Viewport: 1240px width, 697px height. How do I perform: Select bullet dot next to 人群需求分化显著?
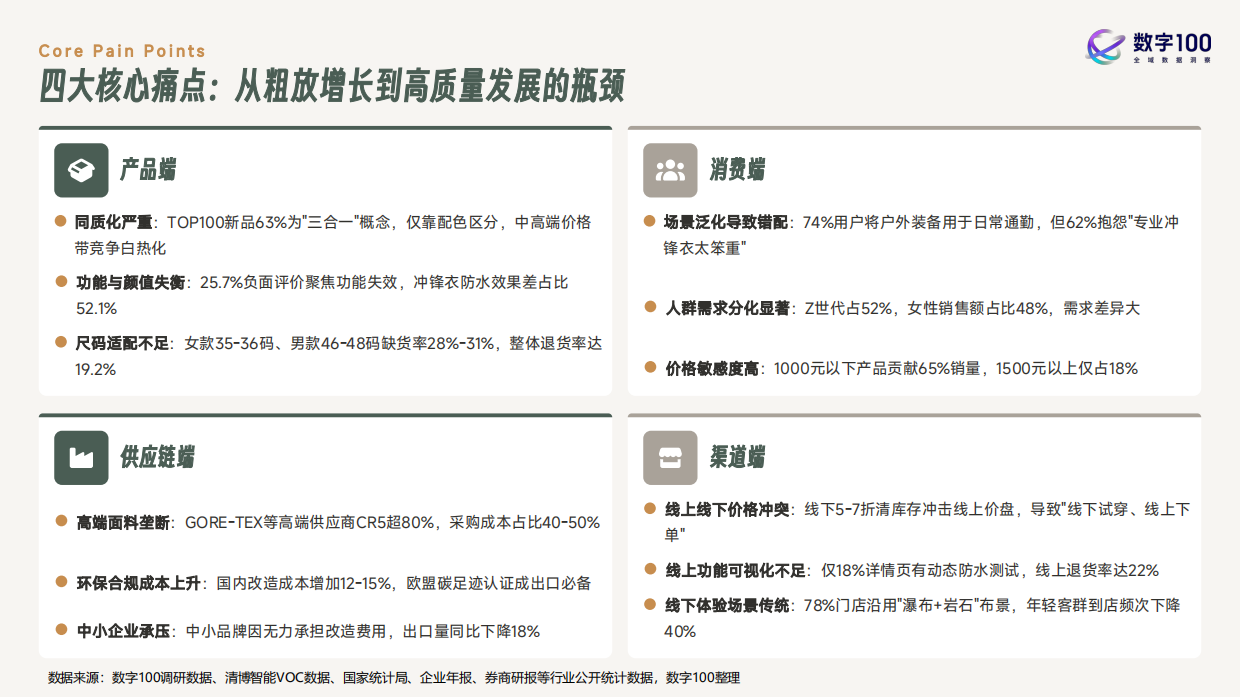649,307
